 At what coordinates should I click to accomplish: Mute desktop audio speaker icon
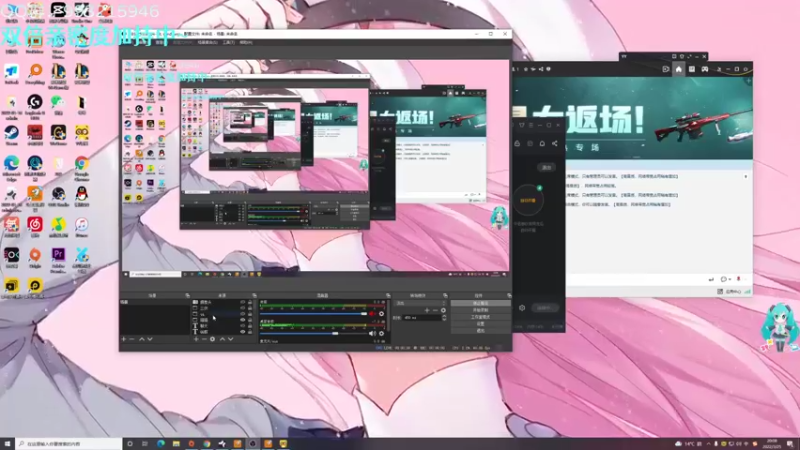[372, 333]
